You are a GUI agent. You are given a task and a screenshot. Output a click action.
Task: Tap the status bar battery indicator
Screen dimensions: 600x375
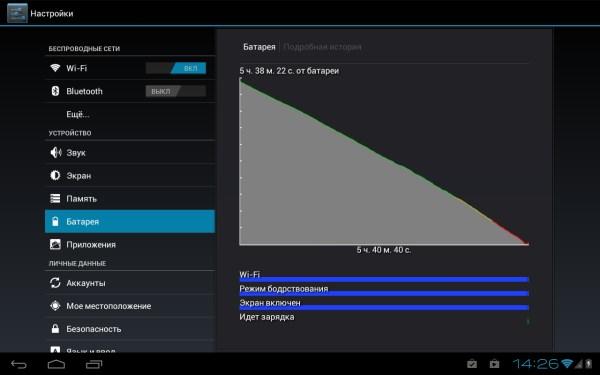(x=589, y=363)
